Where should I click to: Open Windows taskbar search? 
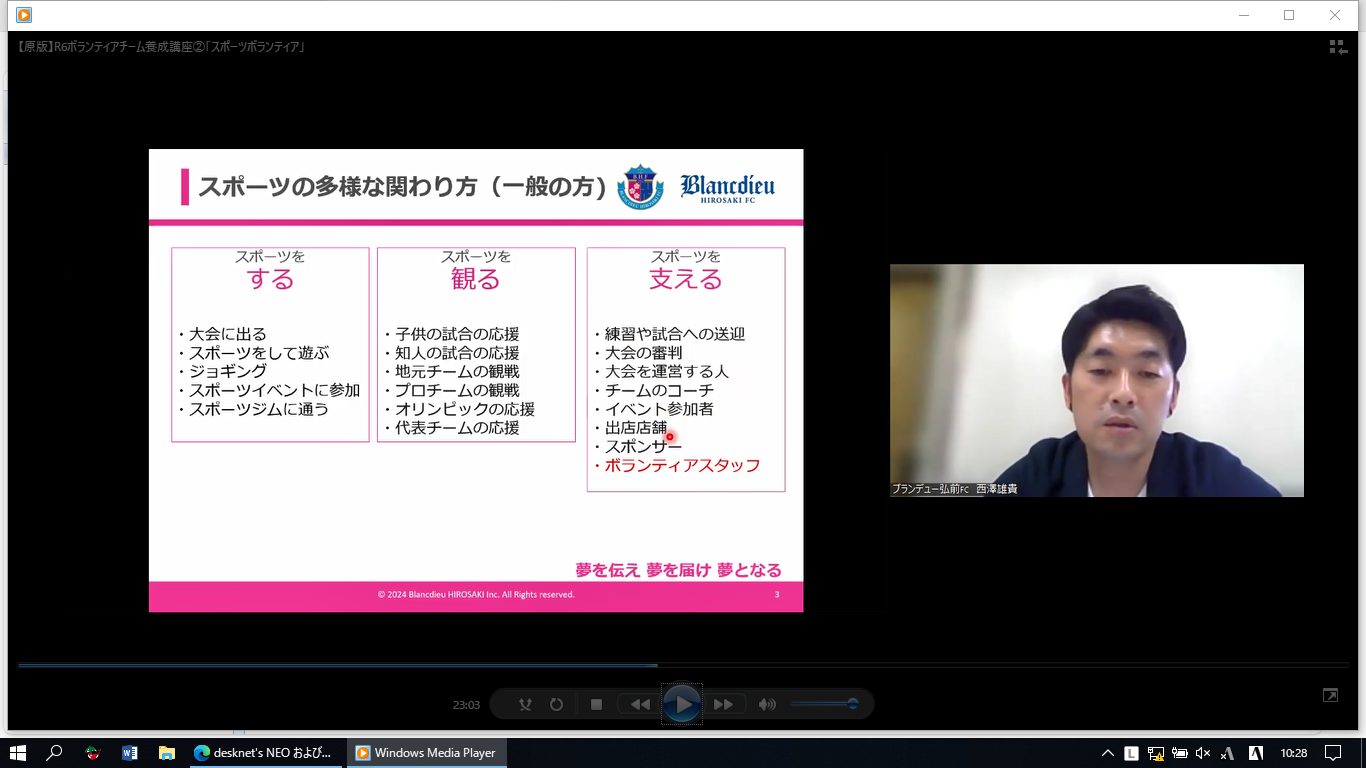55,753
